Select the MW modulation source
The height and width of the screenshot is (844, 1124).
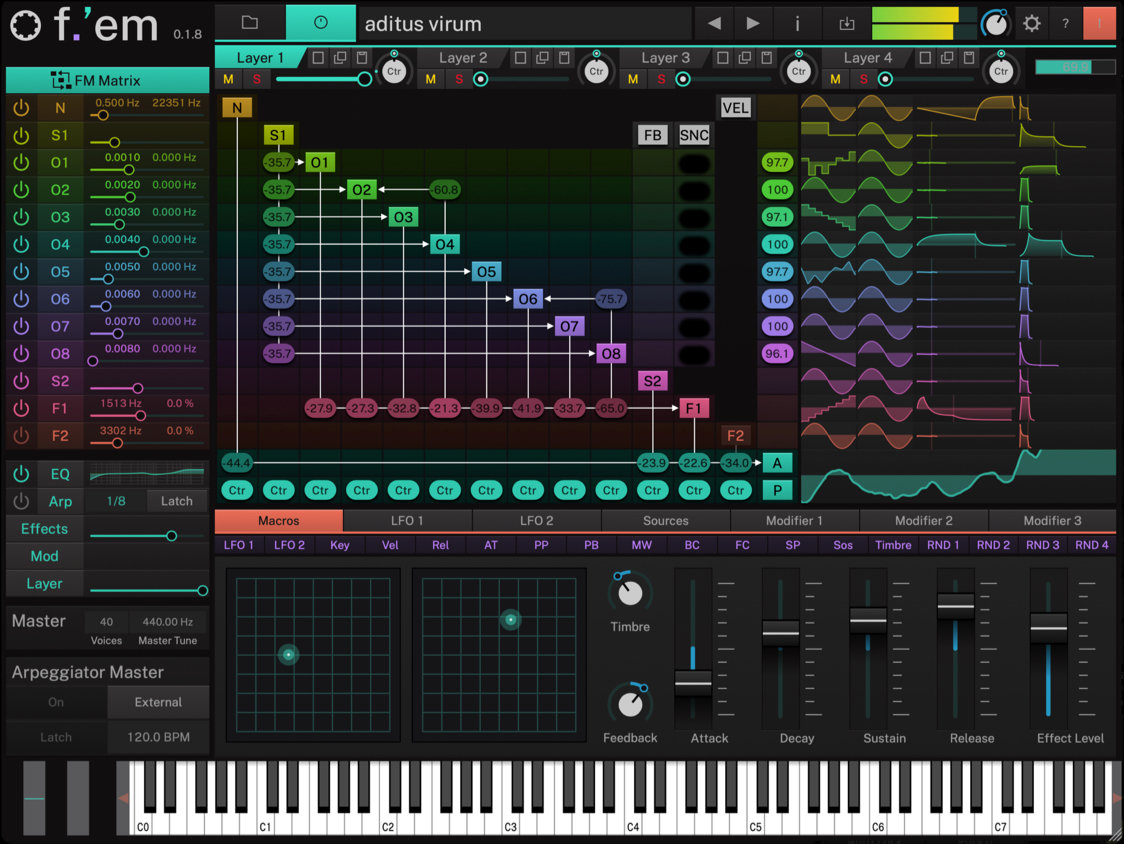(x=642, y=545)
